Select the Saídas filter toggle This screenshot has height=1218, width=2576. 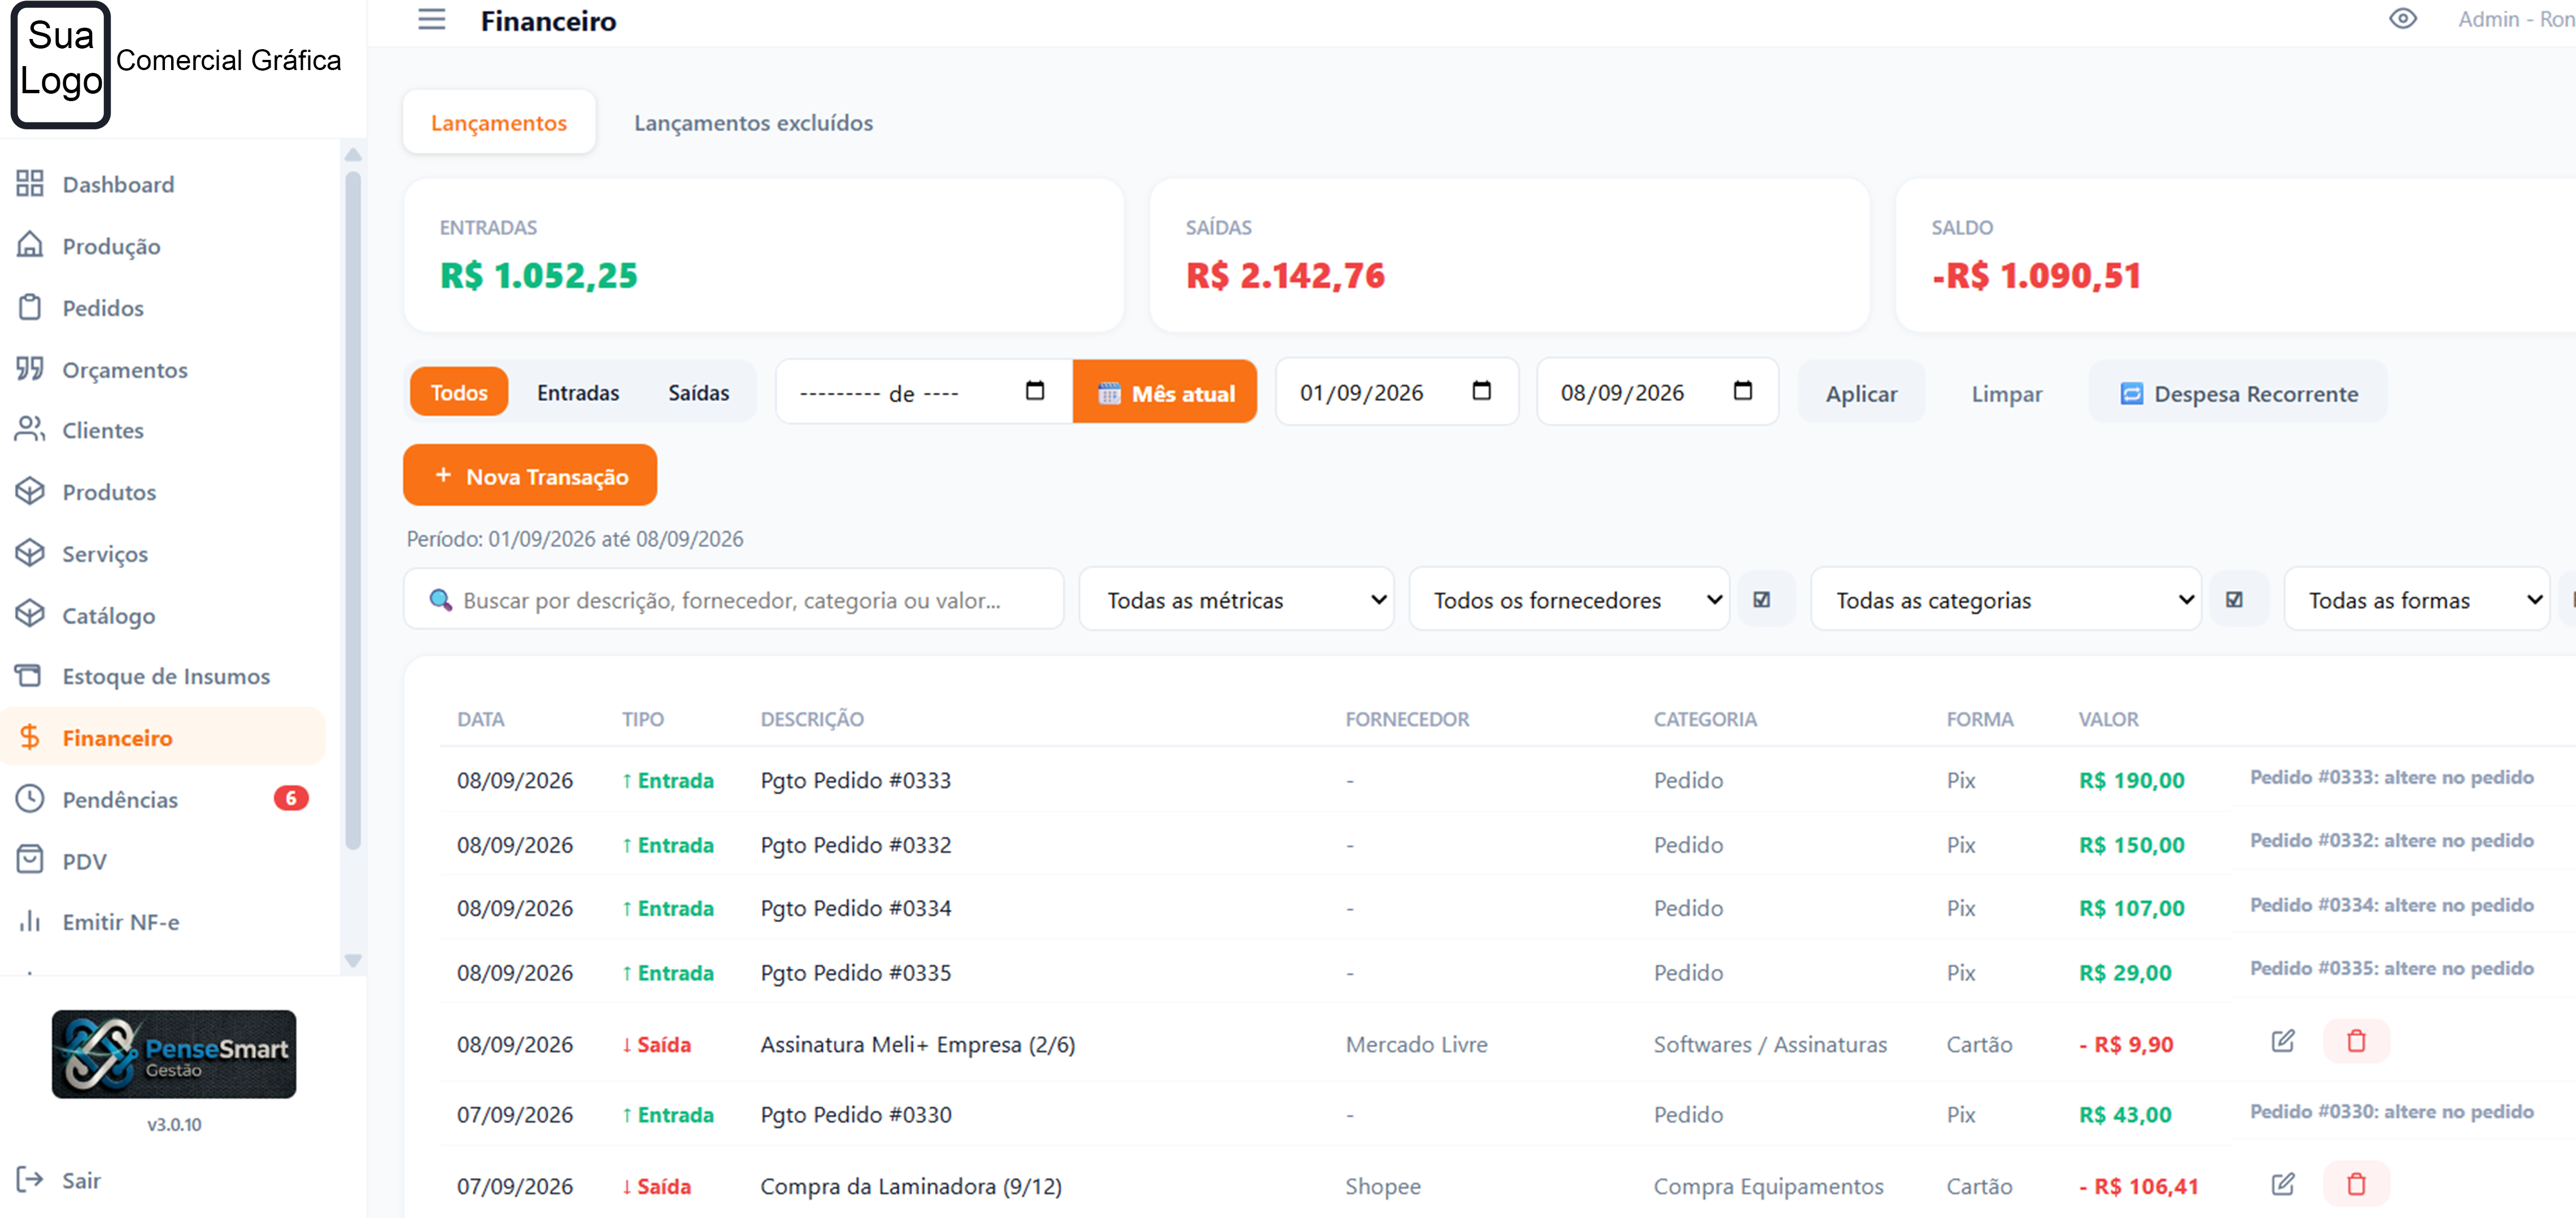[x=699, y=393]
